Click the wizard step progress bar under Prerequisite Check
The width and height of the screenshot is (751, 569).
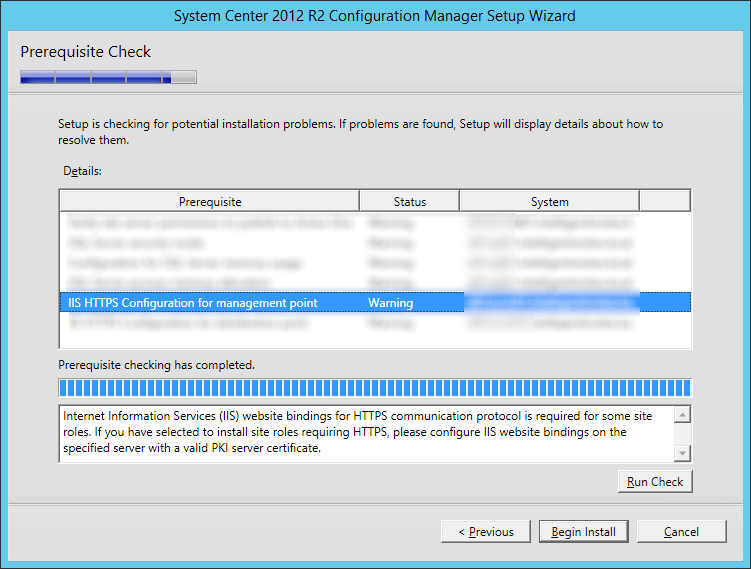(x=108, y=77)
